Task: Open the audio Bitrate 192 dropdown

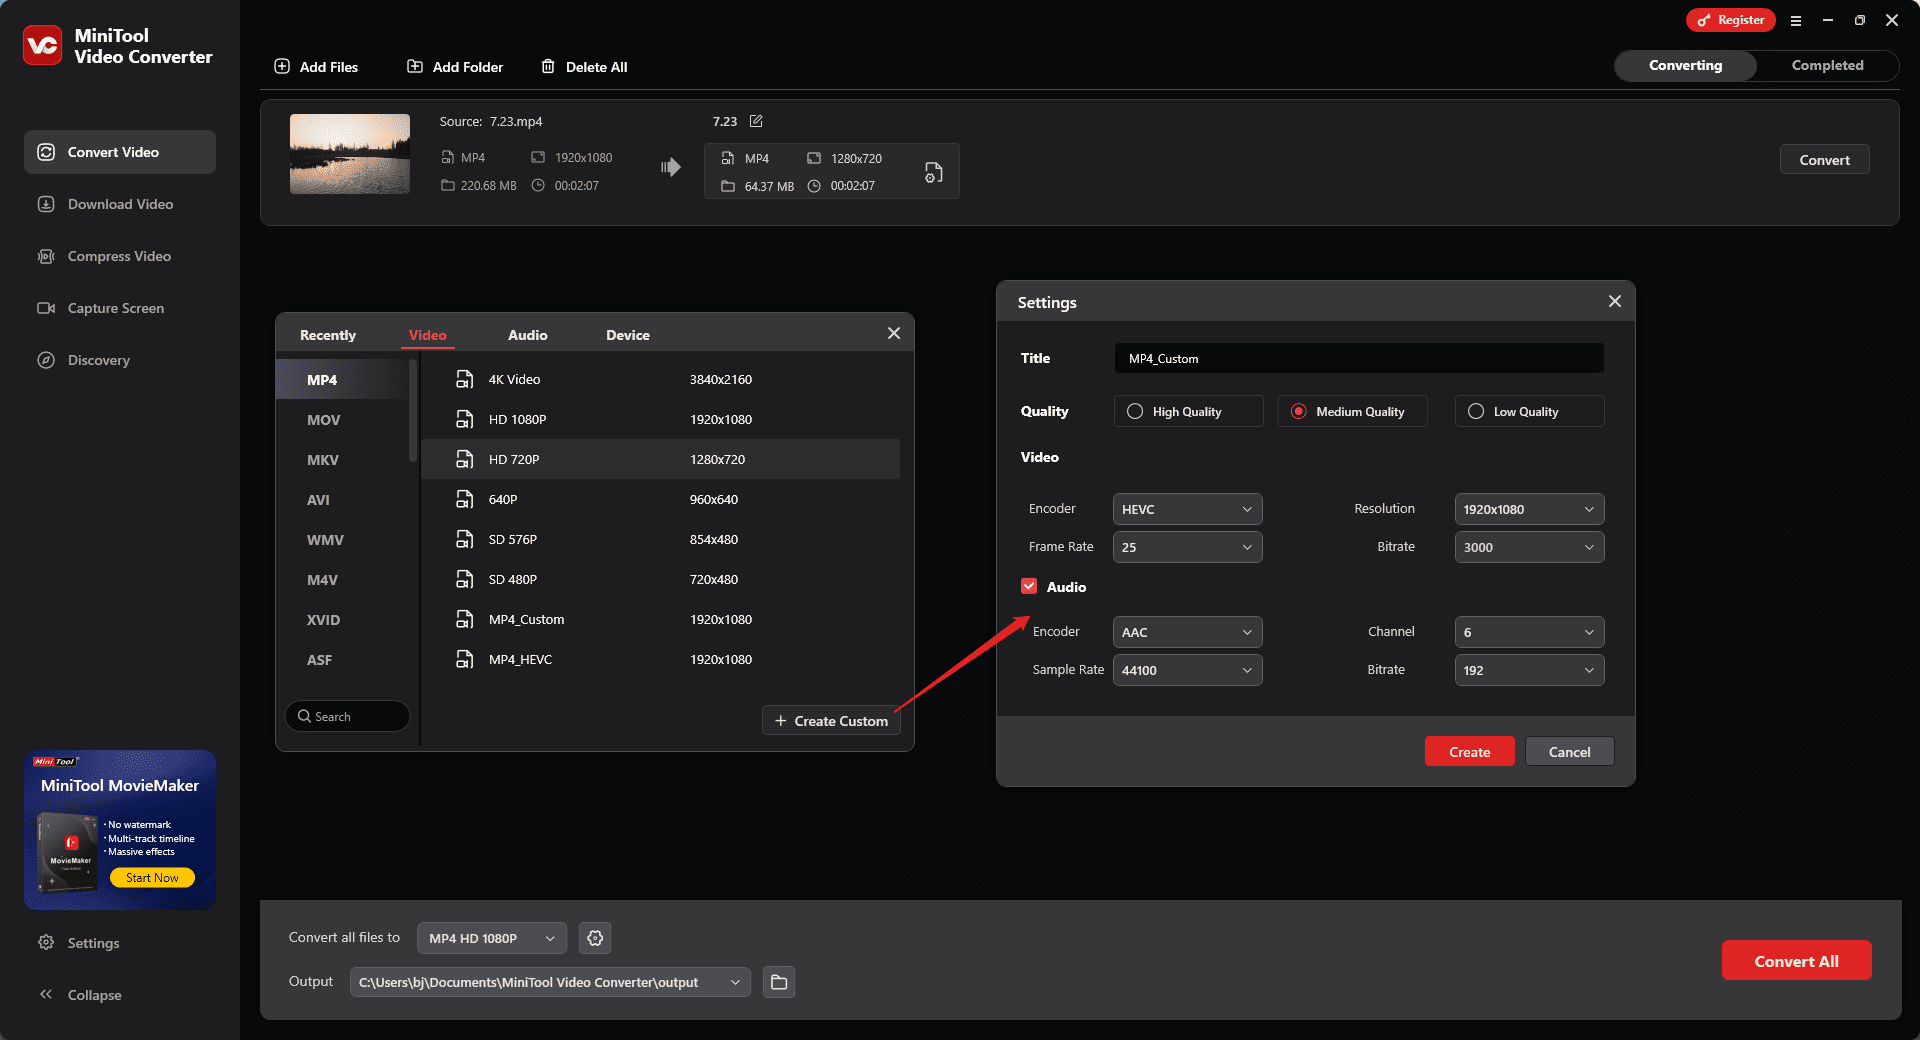Action: 1530,670
